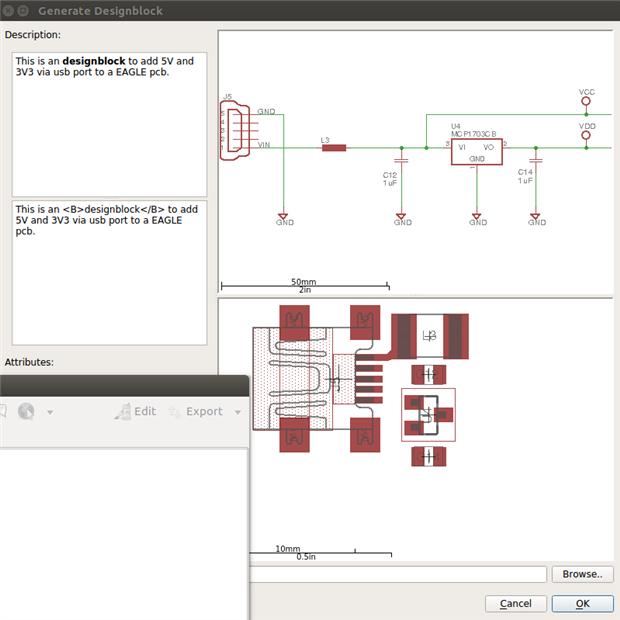Click the globe browser icon
Screen dimensions: 620x620
coord(26,411)
